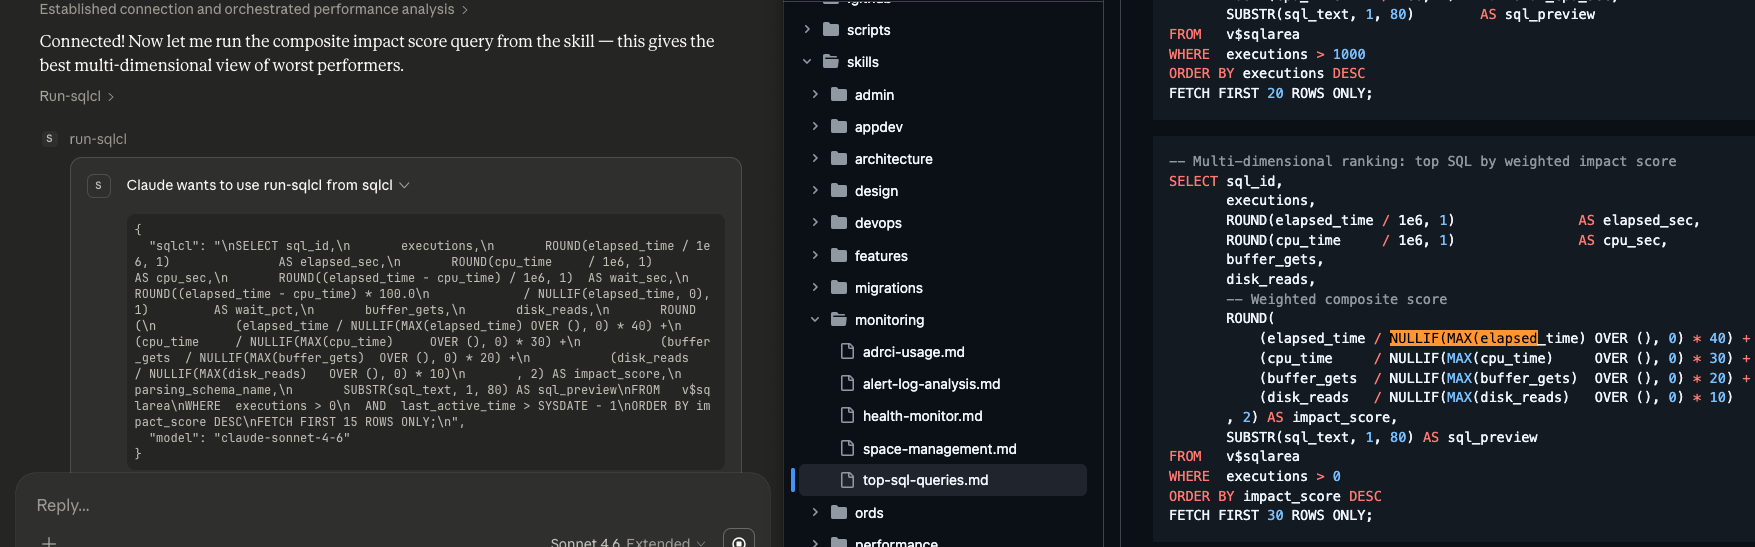Expand the devops folder
The width and height of the screenshot is (1755, 547).
pyautogui.click(x=815, y=223)
